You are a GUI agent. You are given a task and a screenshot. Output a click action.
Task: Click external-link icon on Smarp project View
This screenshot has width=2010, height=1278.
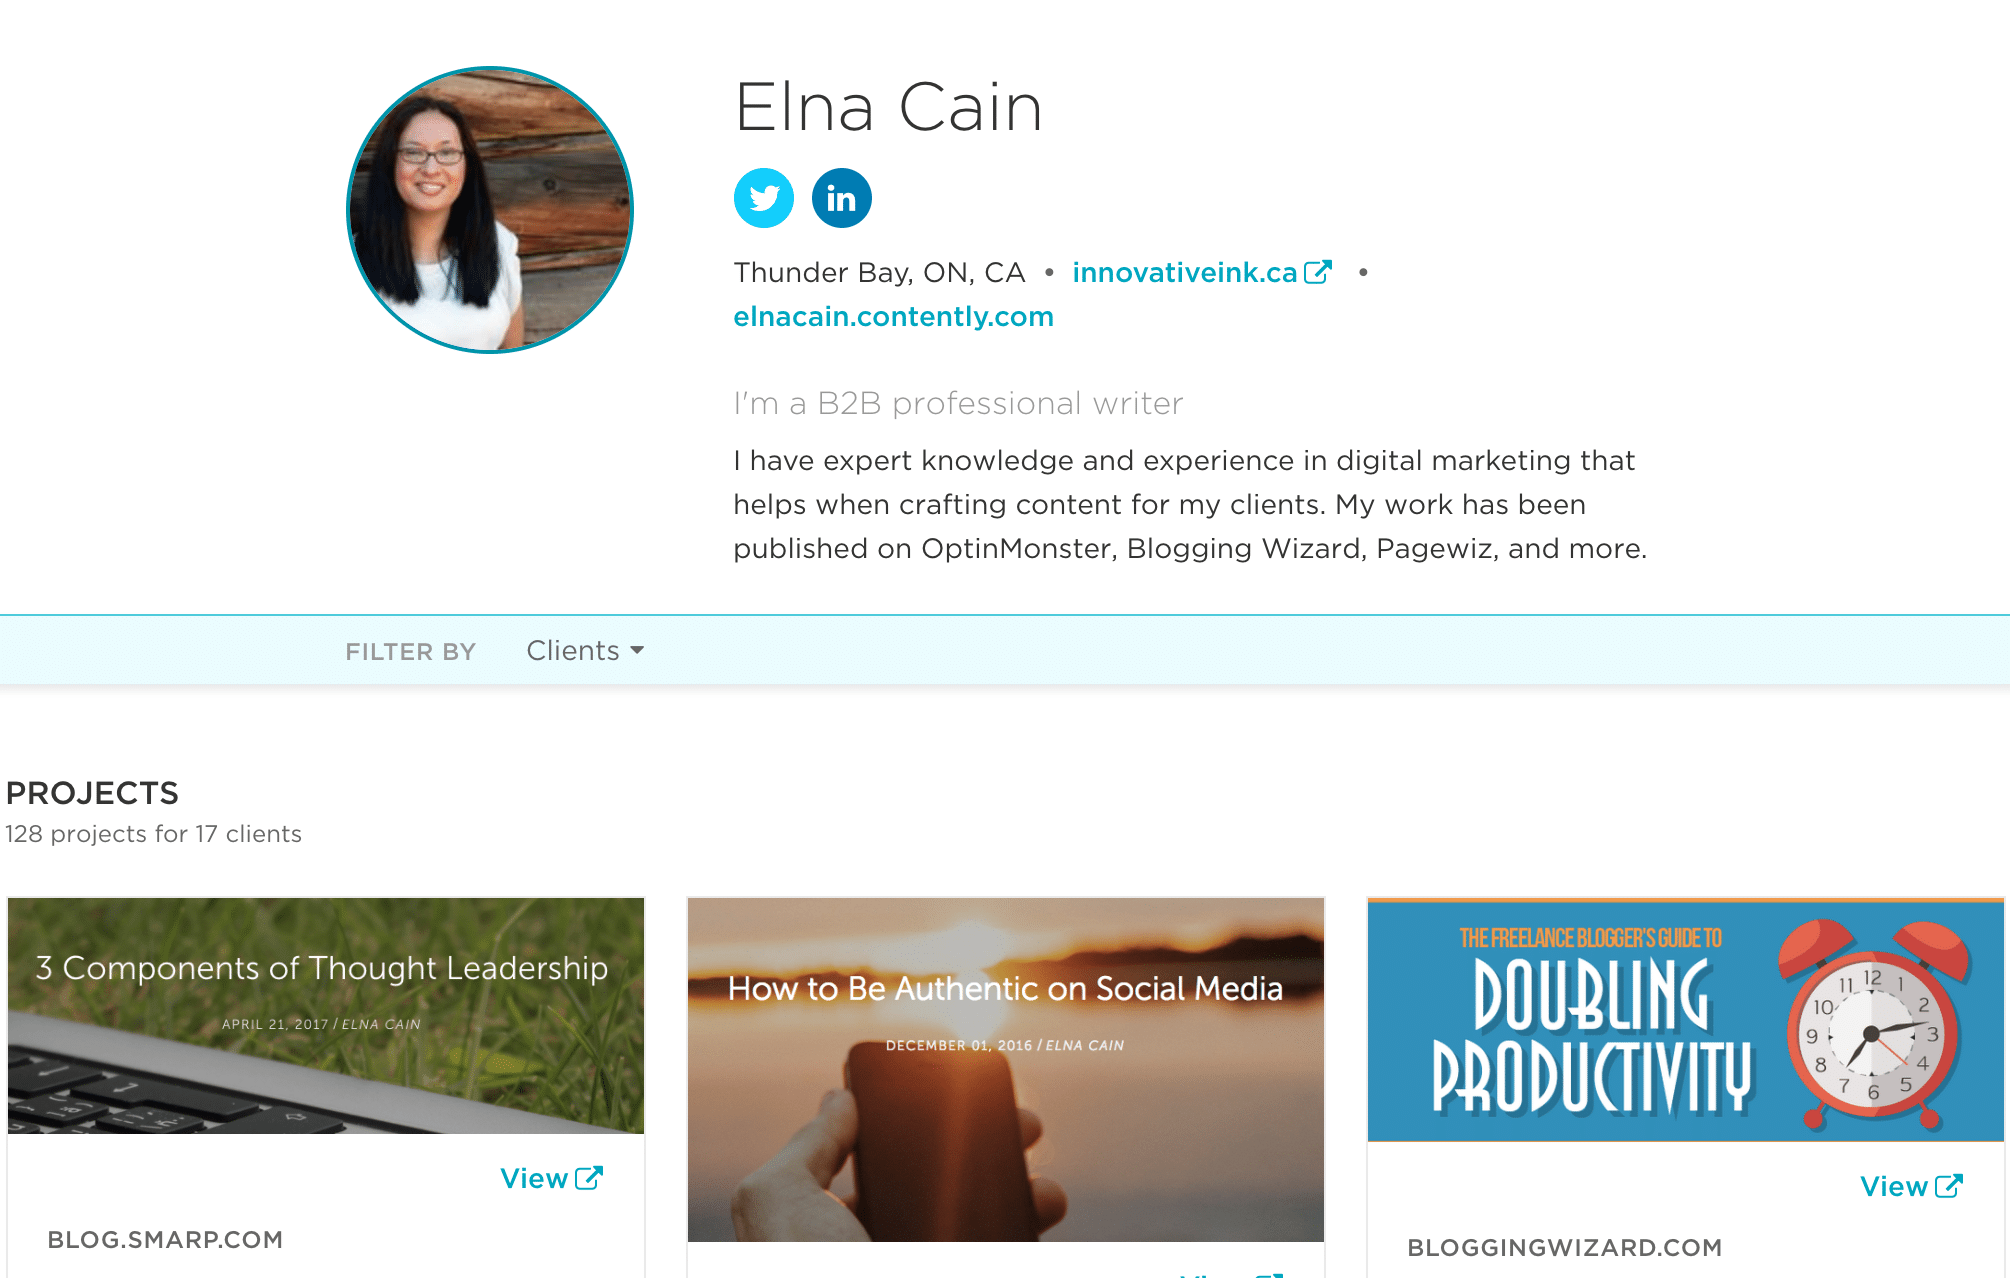589,1178
